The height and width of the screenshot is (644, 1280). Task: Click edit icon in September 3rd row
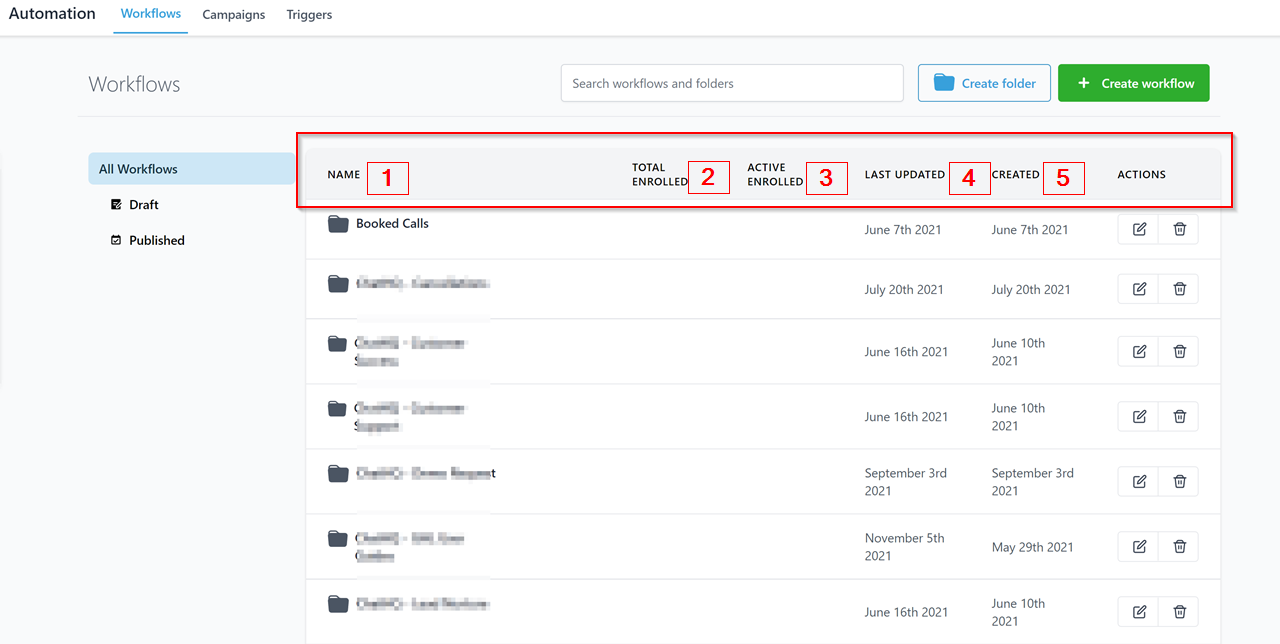coord(1138,481)
